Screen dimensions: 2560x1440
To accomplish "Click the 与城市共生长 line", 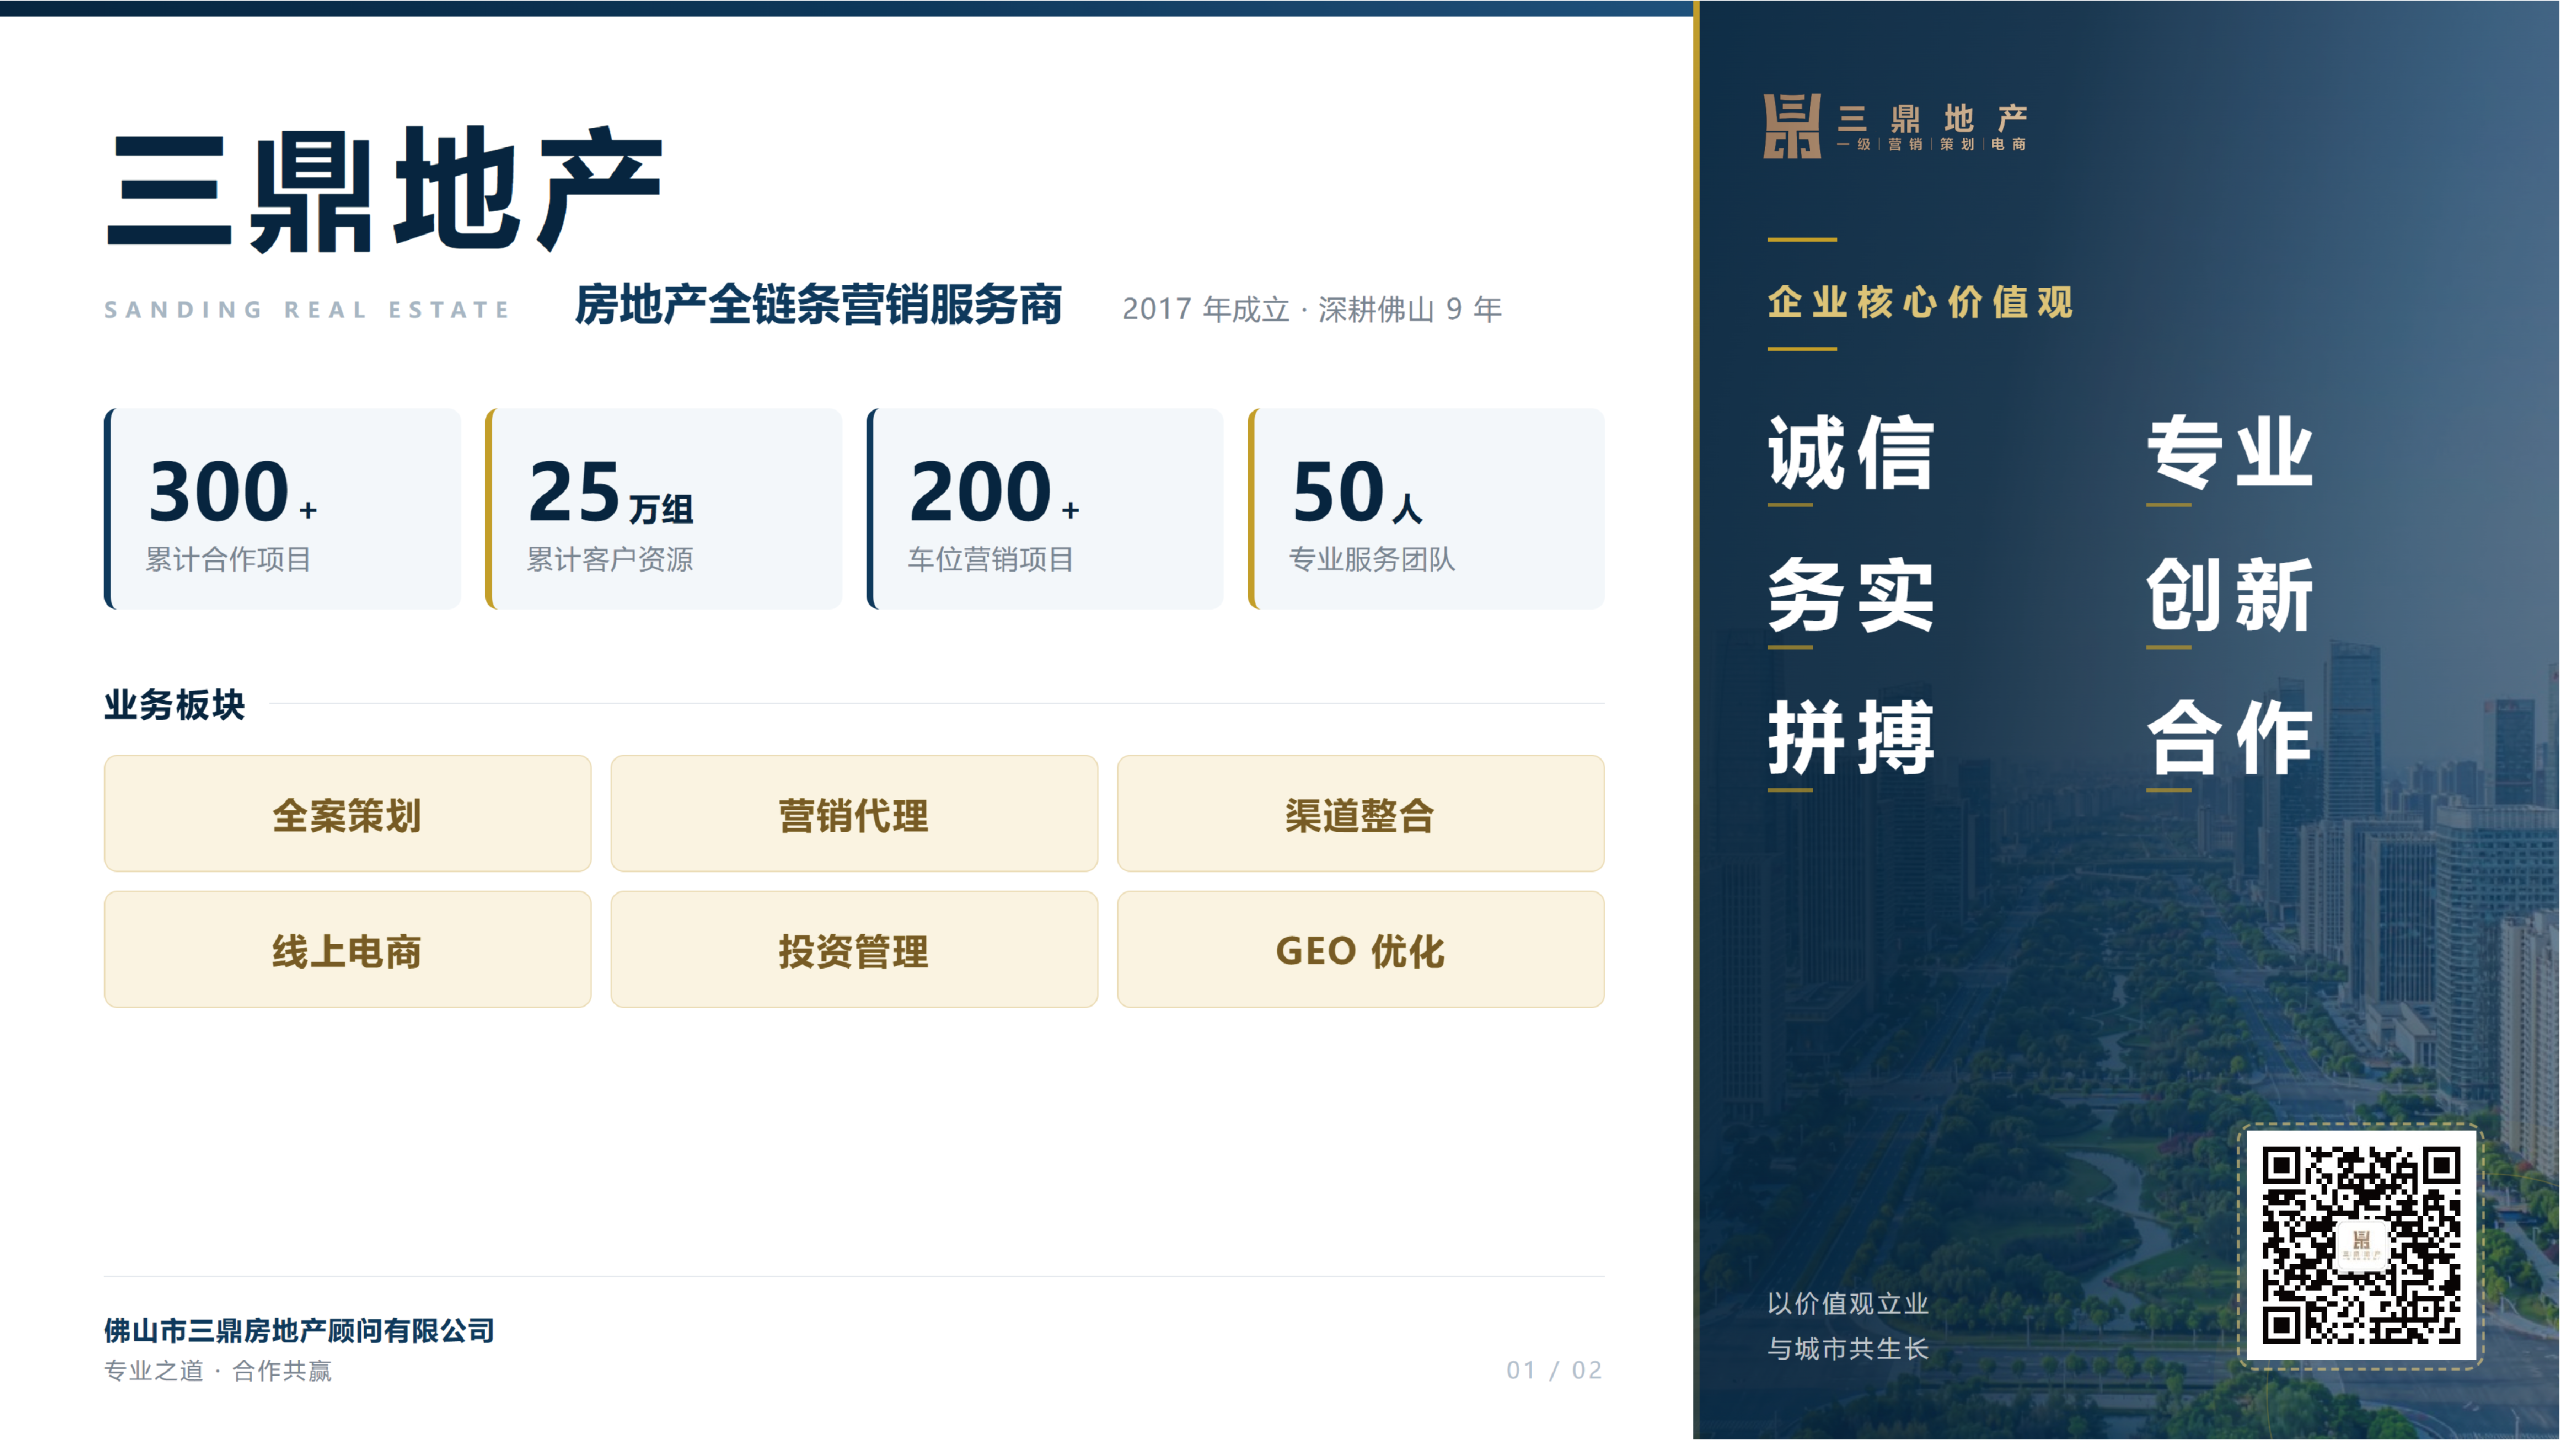I will tap(1848, 1349).
